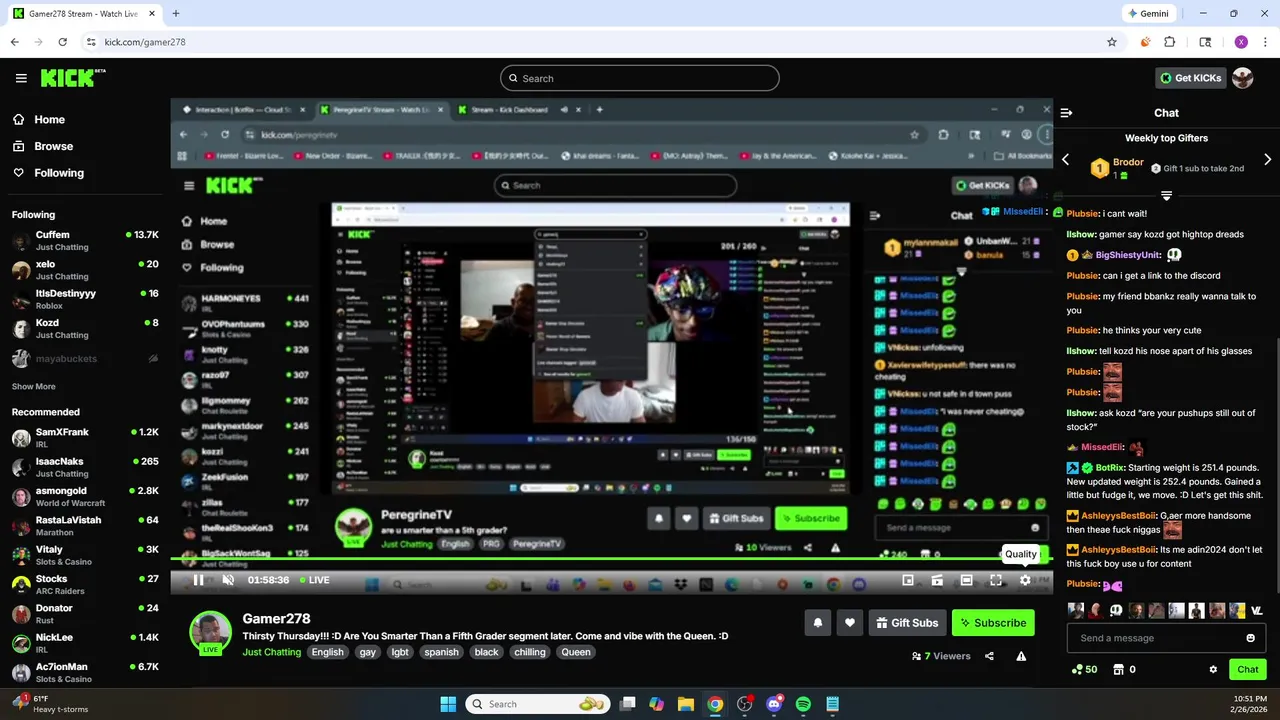This screenshot has width=1280, height=720.
Task: Unmute the stream volume
Action: (x=227, y=580)
